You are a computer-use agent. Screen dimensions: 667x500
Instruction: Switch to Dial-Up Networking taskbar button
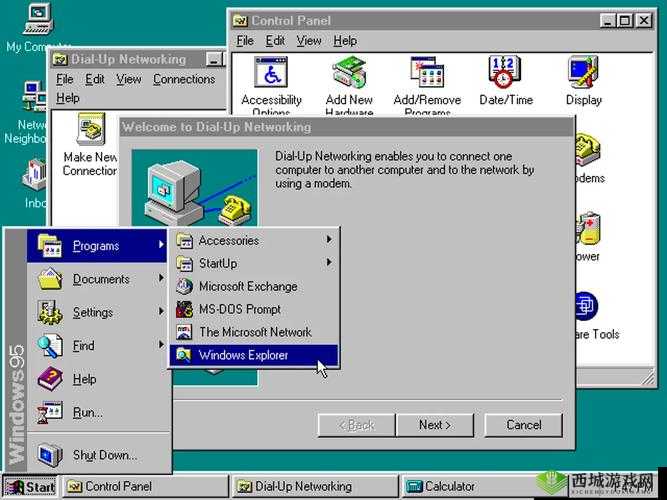315,486
